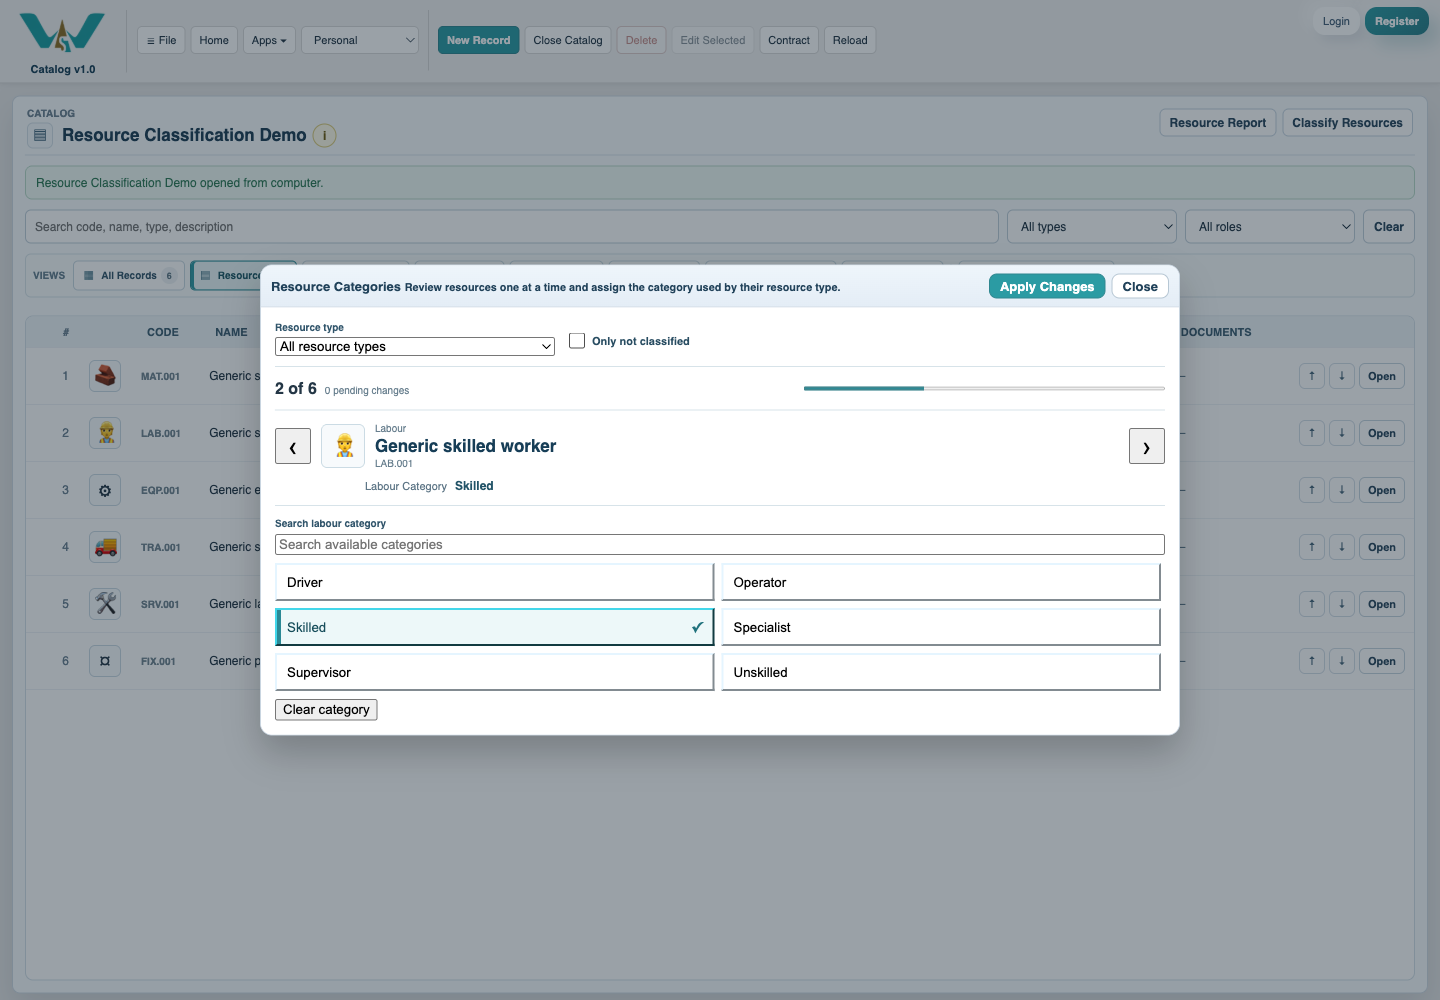This screenshot has width=1440, height=1000.
Task: Click the selected Skilled category option
Action: [495, 627]
